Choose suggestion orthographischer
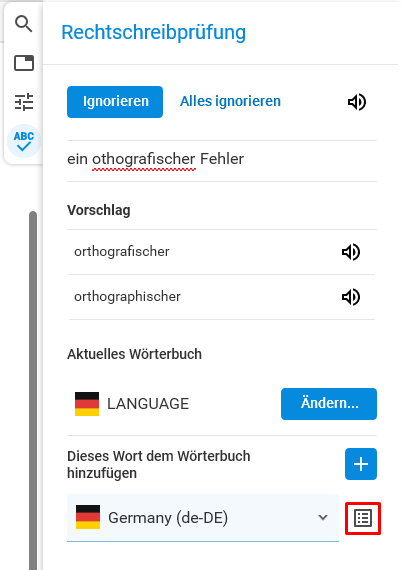The image size is (401, 570). pyautogui.click(x=127, y=297)
